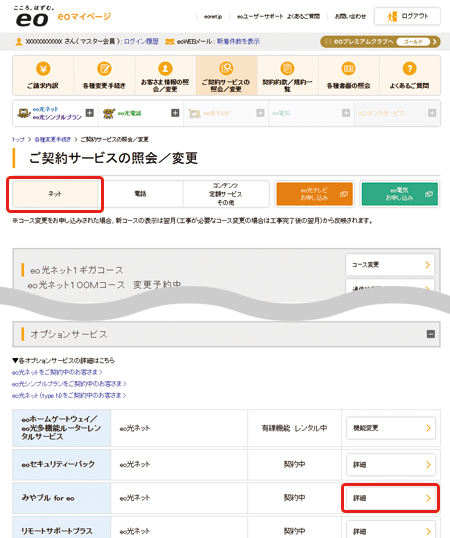Click the eo光ネット computer mascot icon

[24, 113]
